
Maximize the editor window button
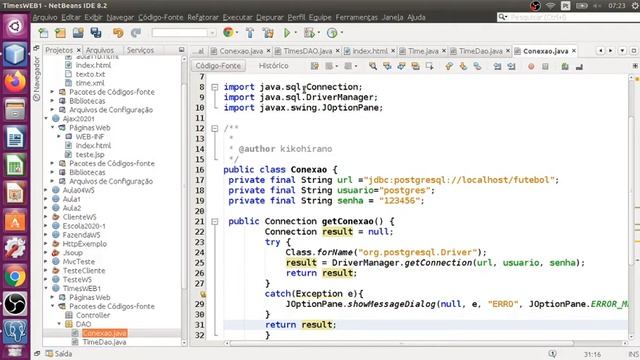pyautogui.click(x=634, y=51)
